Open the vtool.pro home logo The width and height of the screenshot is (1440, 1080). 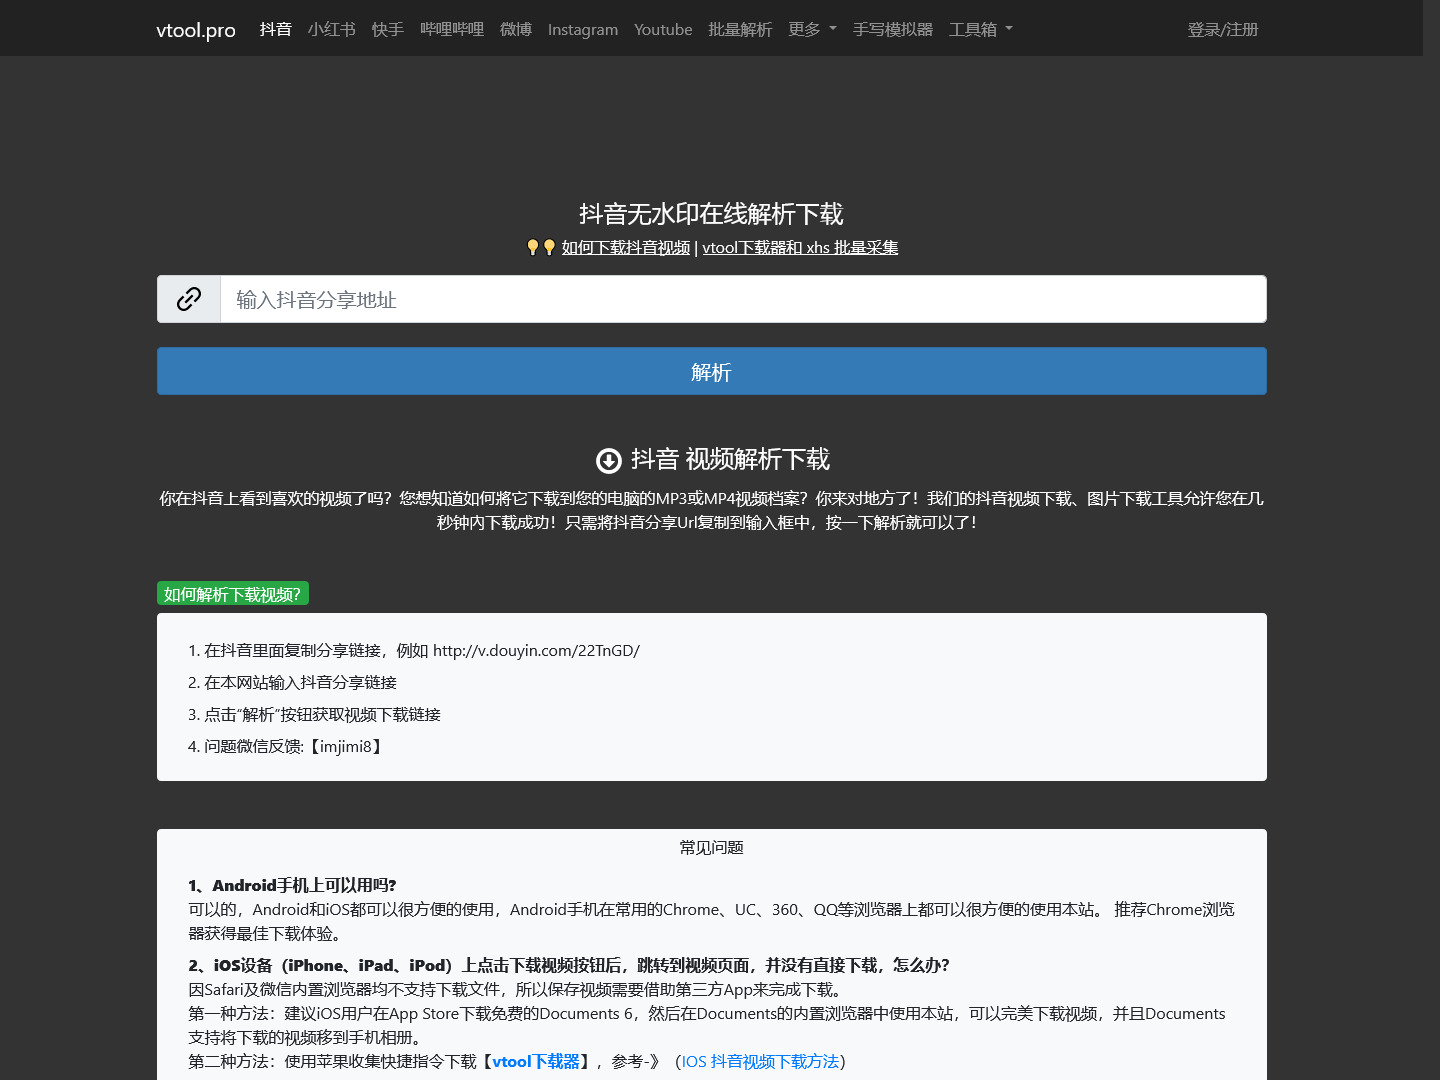[x=196, y=30]
